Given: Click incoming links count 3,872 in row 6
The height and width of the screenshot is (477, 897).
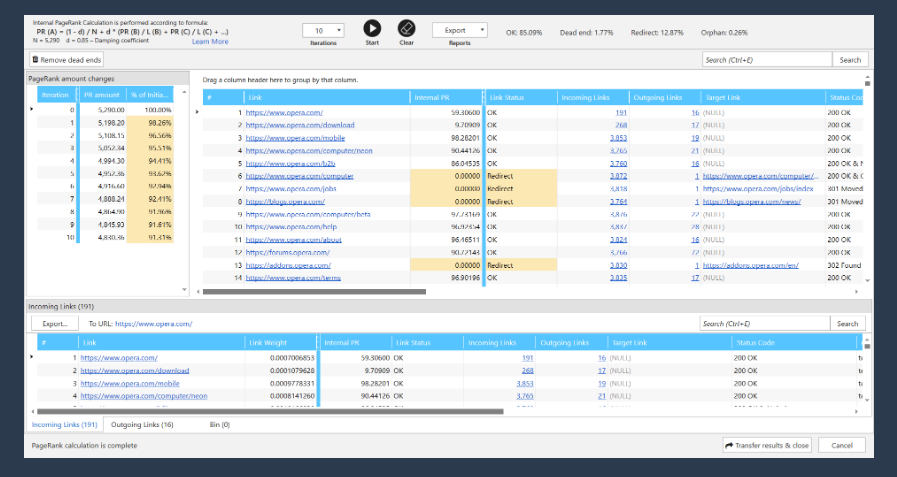Looking at the screenshot, I should coord(618,176).
